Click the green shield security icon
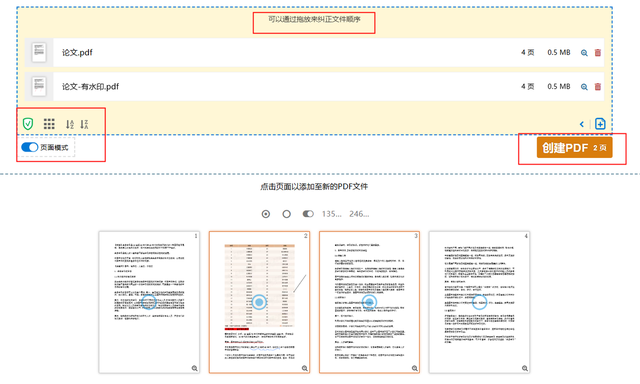Image resolution: width=640 pixels, height=384 pixels. pyautogui.click(x=28, y=124)
